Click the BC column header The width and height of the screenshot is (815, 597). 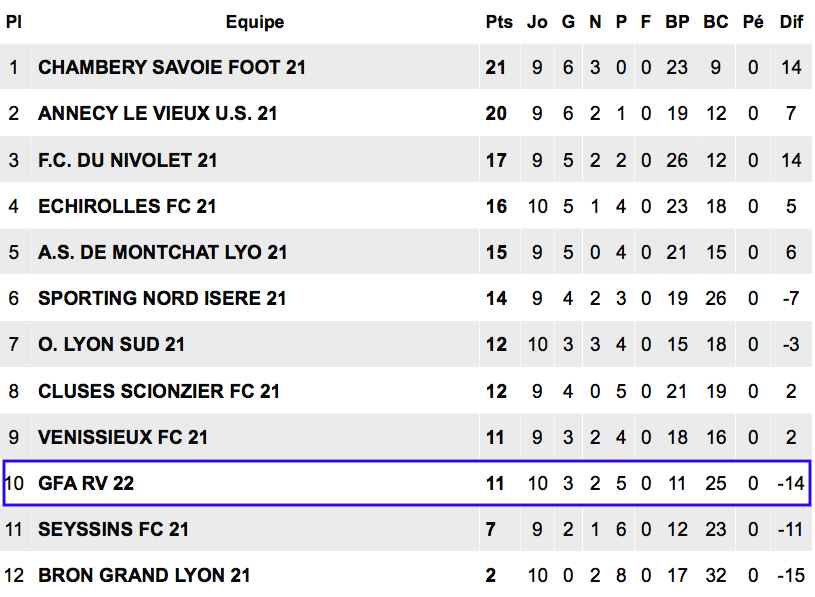(716, 22)
